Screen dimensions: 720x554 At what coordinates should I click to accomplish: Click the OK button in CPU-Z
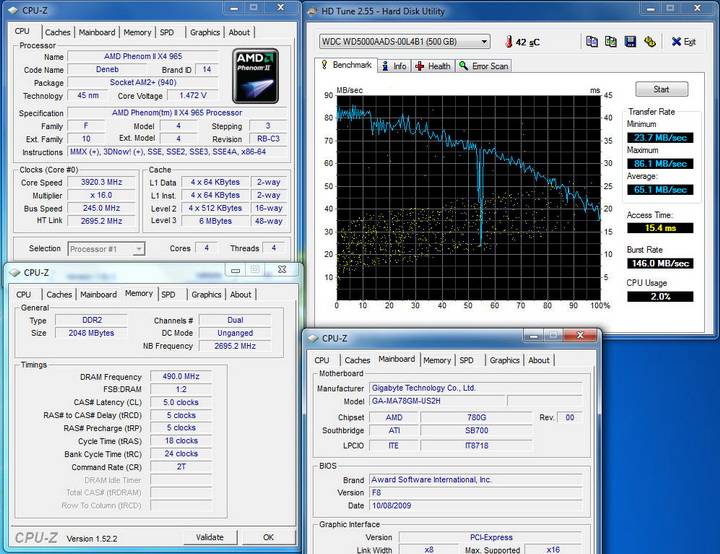(268, 537)
